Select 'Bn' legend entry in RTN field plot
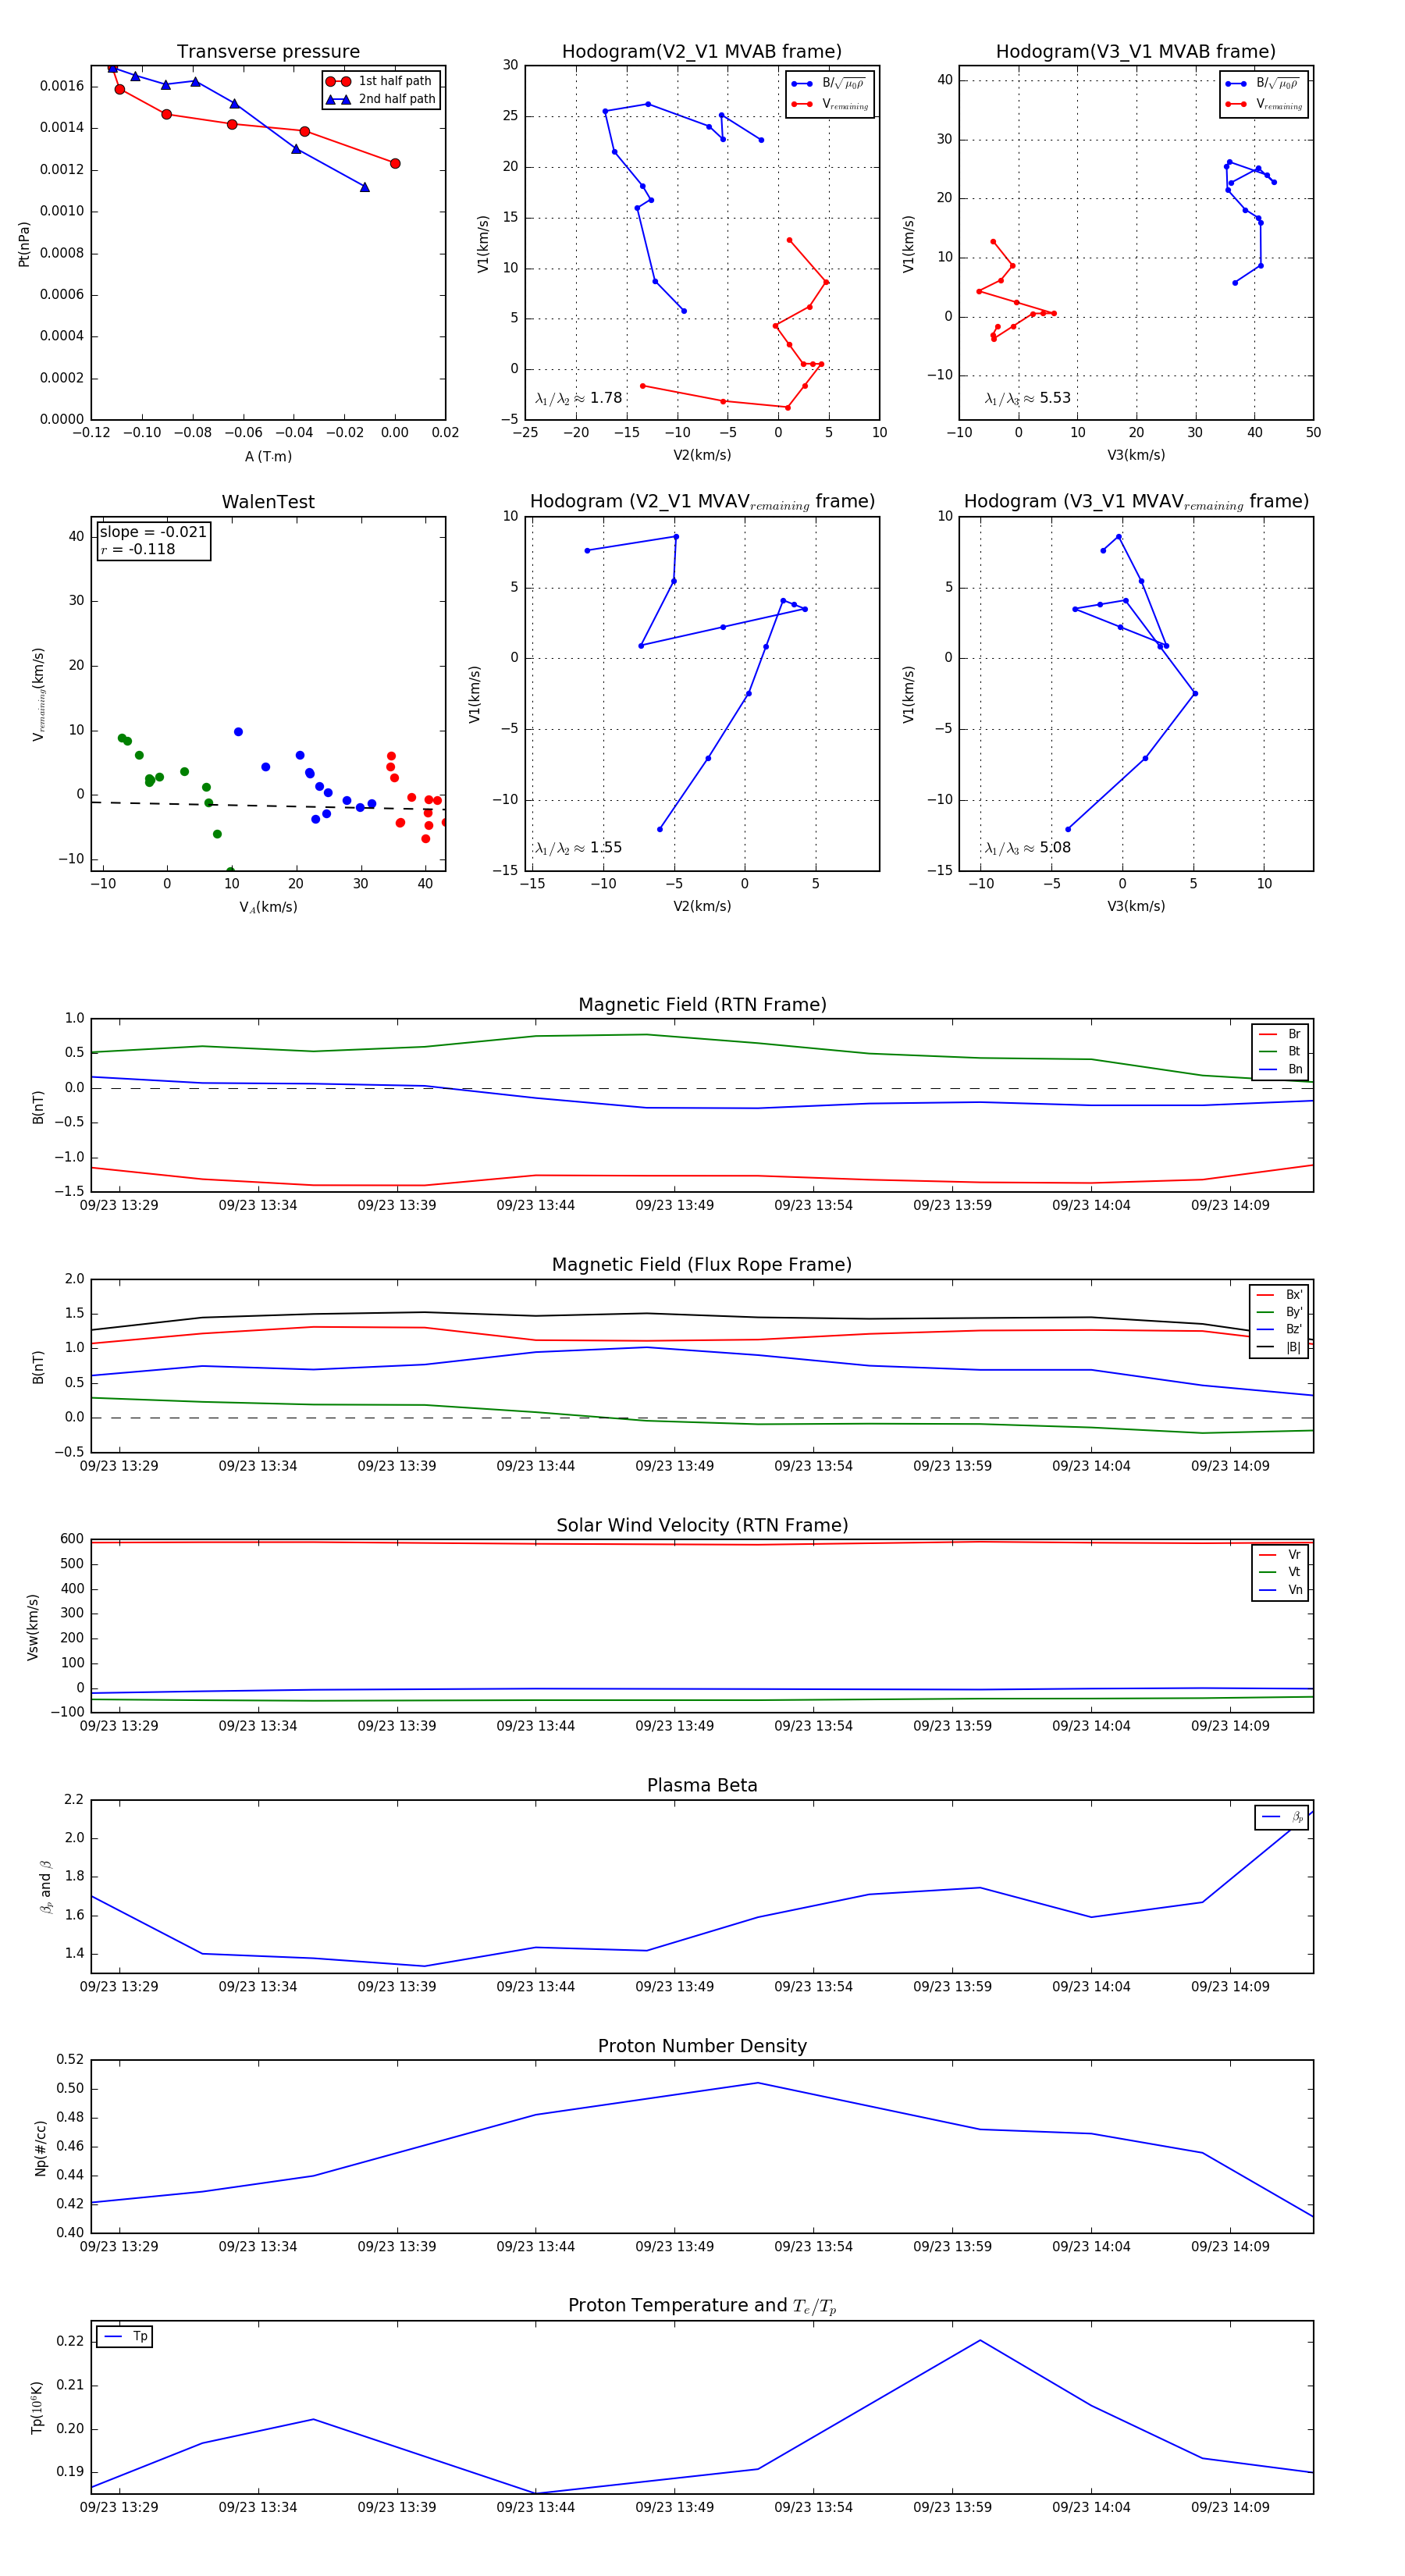The width and height of the screenshot is (1405, 2576). (1280, 1069)
